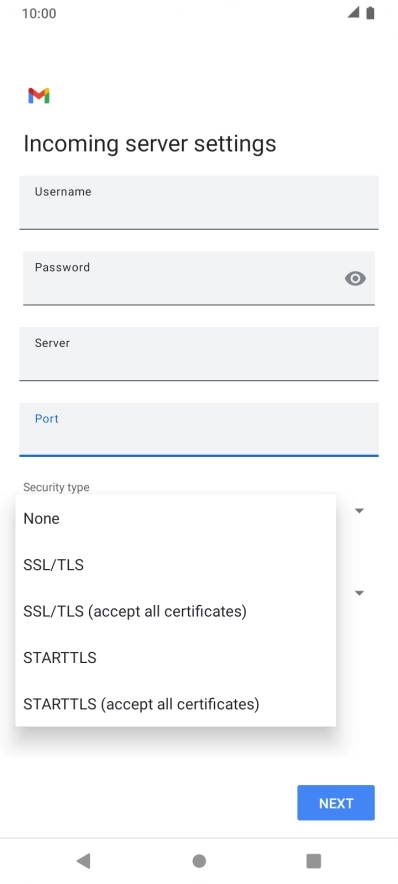This screenshot has width=398, height=884.
Task: Pick STARTTLS security type
Action: [176, 657]
